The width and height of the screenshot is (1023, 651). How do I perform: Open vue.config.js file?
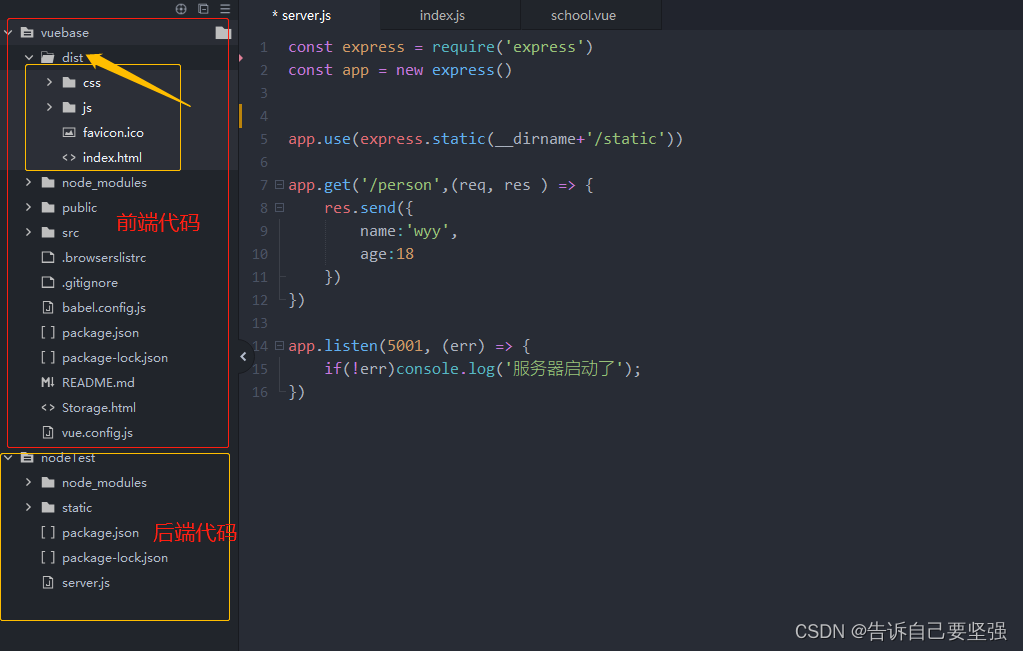coord(97,432)
